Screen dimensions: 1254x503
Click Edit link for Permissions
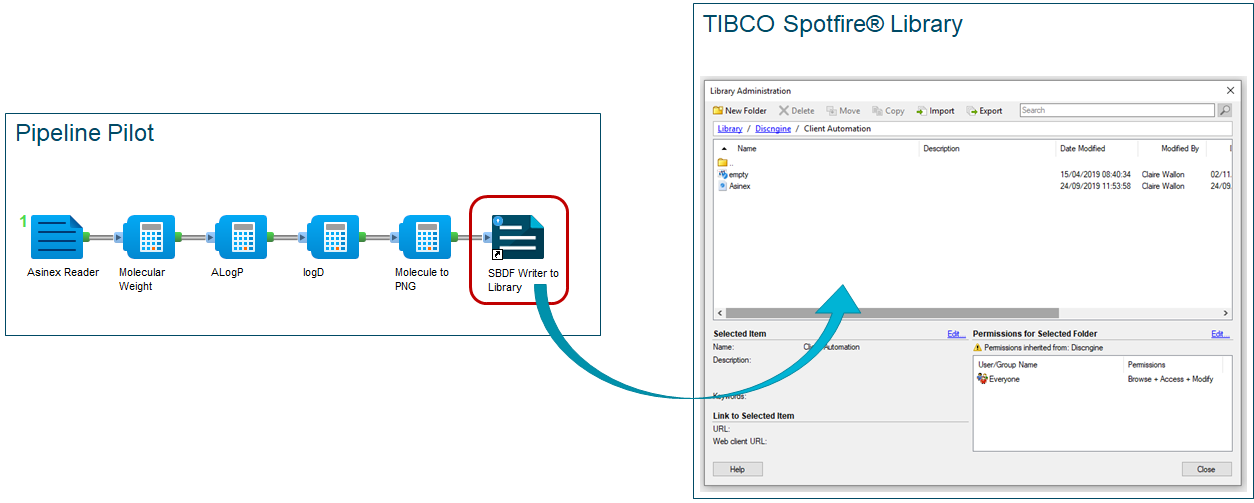coord(1220,334)
